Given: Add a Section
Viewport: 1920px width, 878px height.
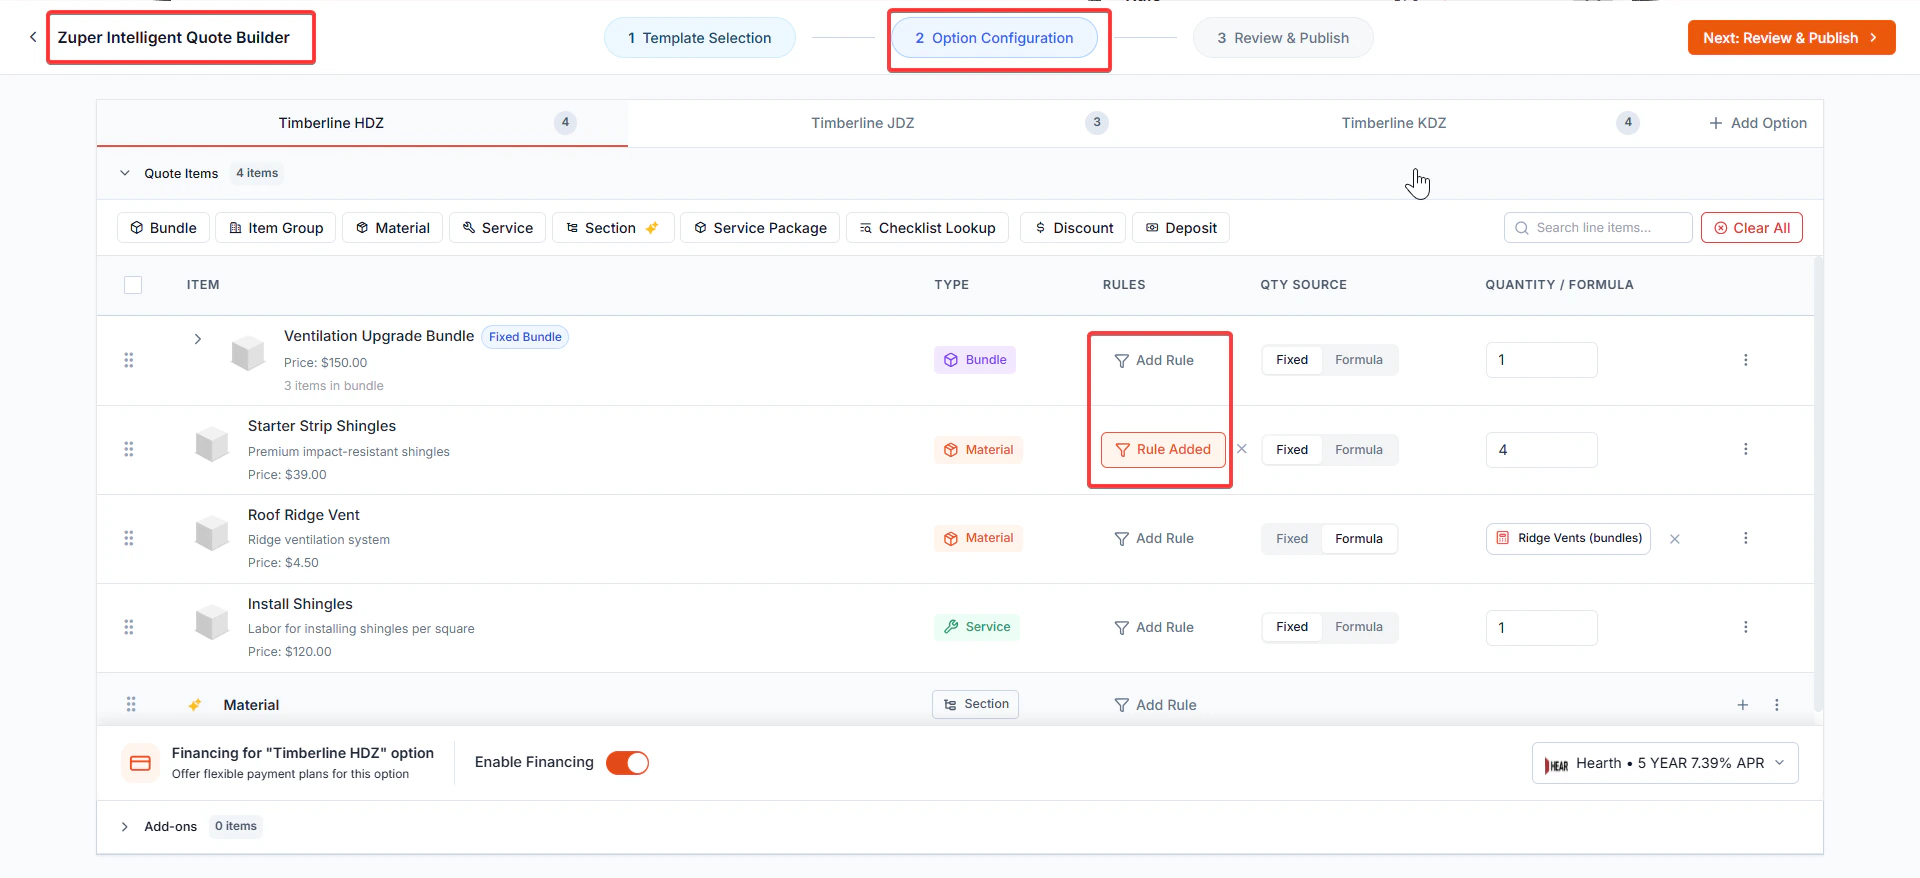Looking at the screenshot, I should (613, 228).
